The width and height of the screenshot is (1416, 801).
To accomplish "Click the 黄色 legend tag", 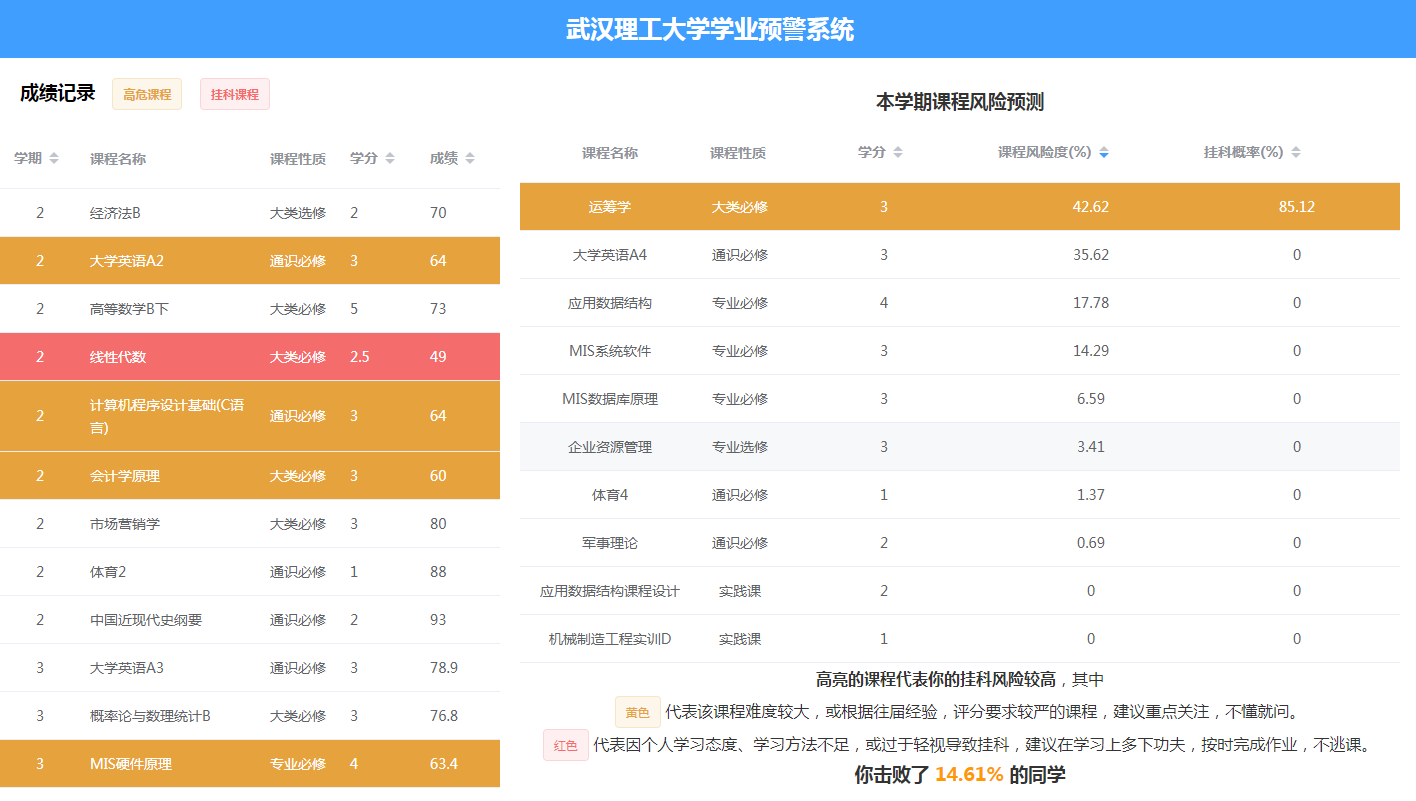I will tap(638, 713).
